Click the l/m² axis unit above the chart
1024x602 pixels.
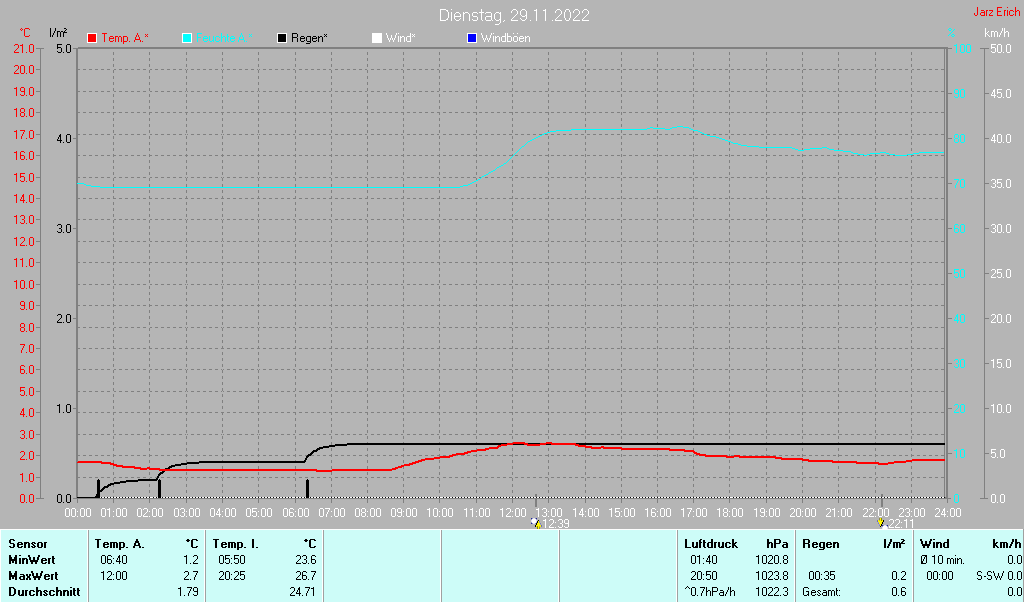point(58,33)
